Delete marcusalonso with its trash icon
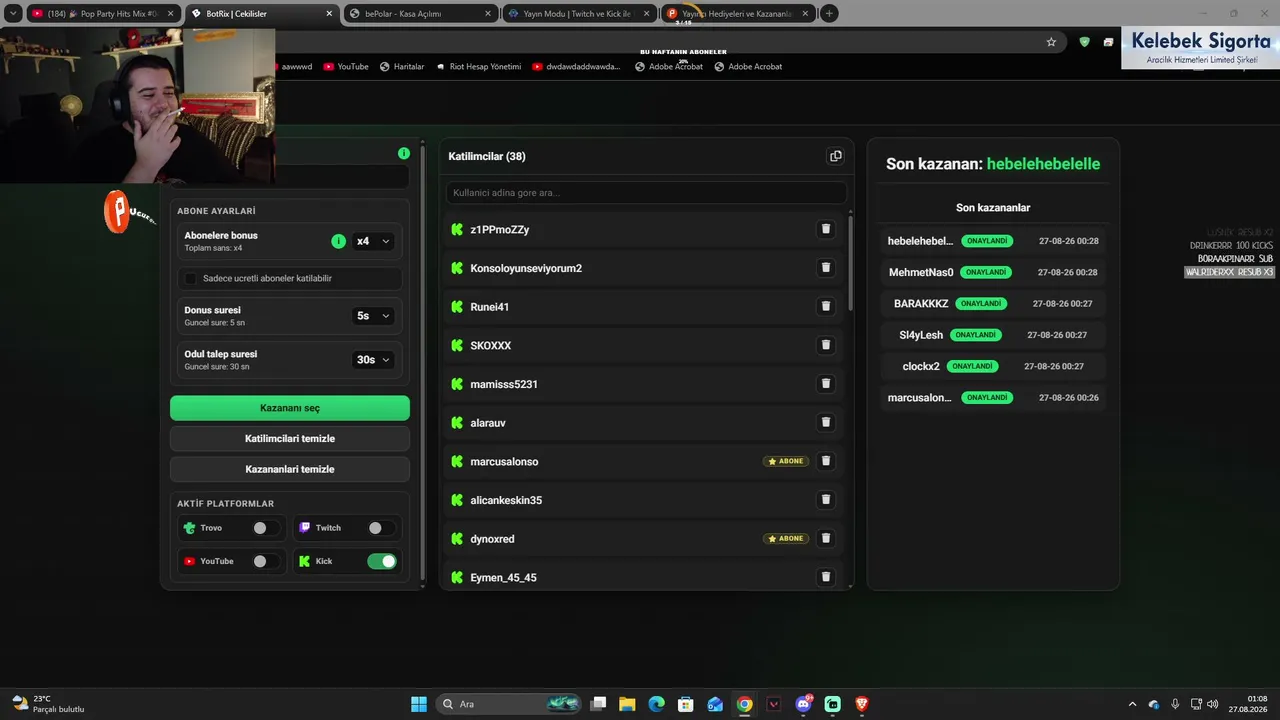Screen dimensions: 1280x720 [826, 461]
